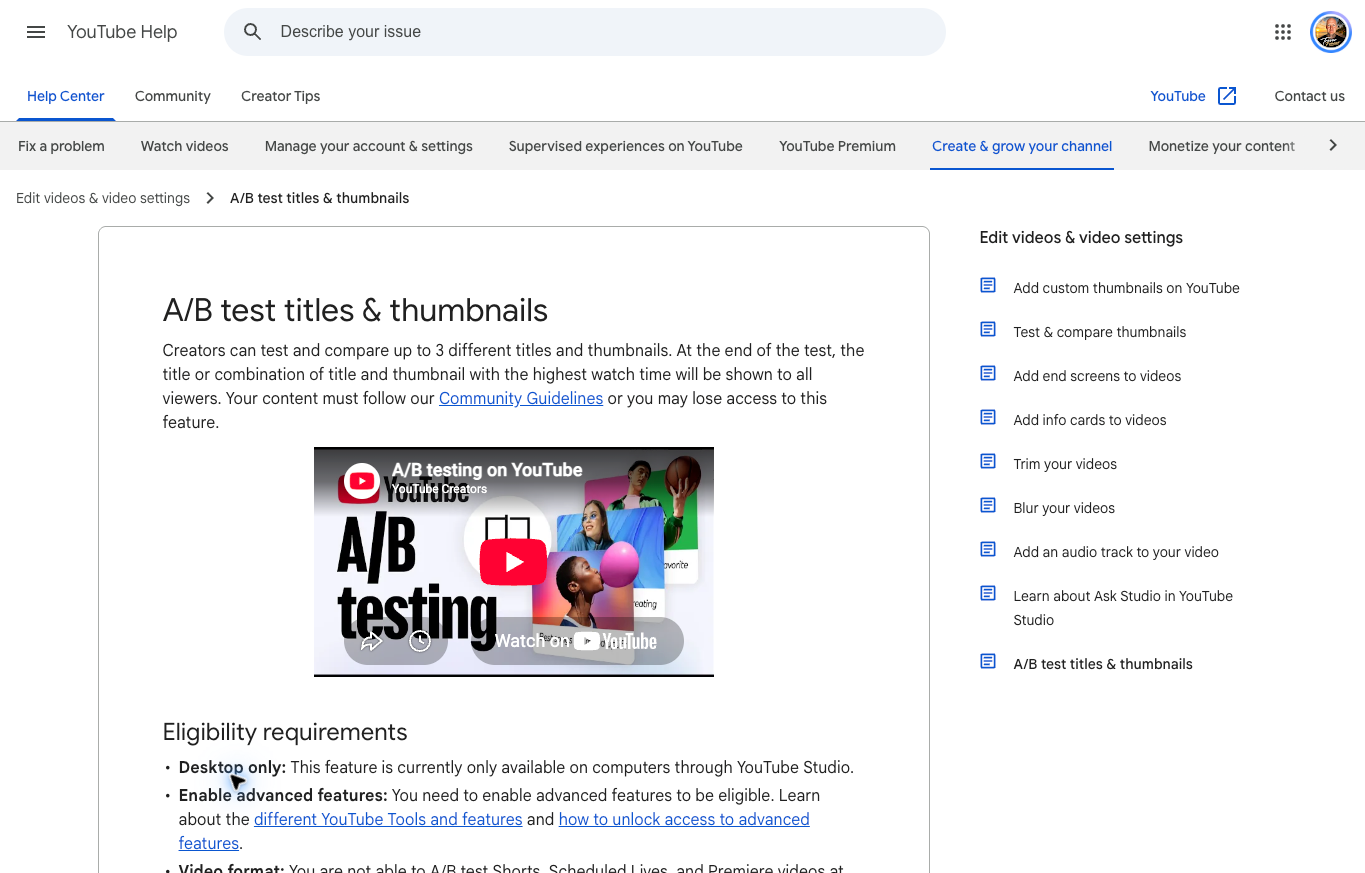The height and width of the screenshot is (873, 1365).
Task: Switch to the Community tab
Action: [x=173, y=96]
